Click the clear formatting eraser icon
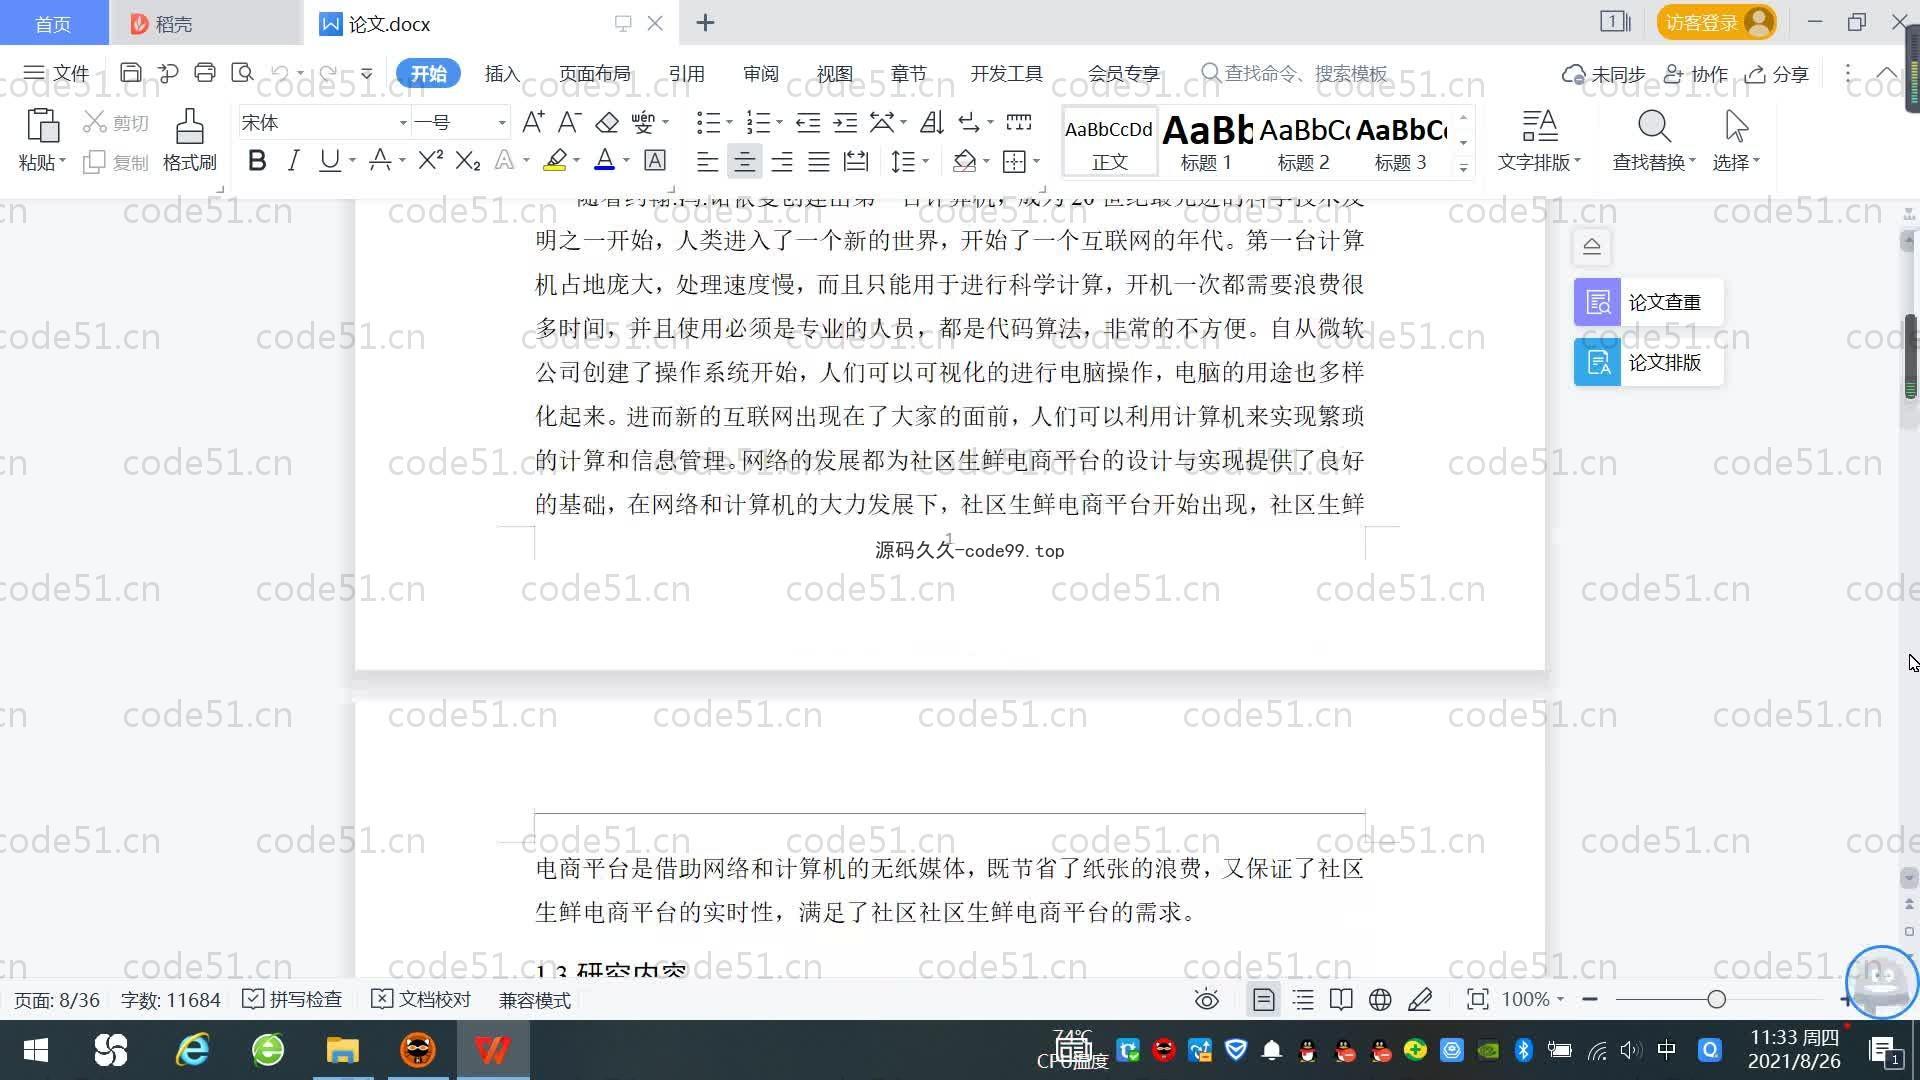The image size is (1920, 1080). tap(607, 123)
